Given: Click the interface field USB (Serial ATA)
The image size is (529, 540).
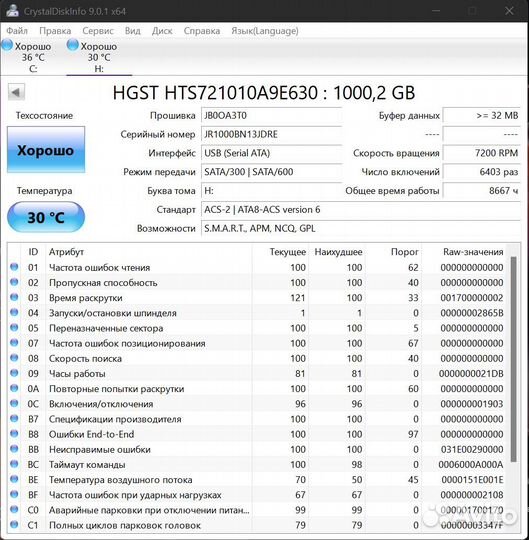Looking at the screenshot, I should click(x=271, y=153).
